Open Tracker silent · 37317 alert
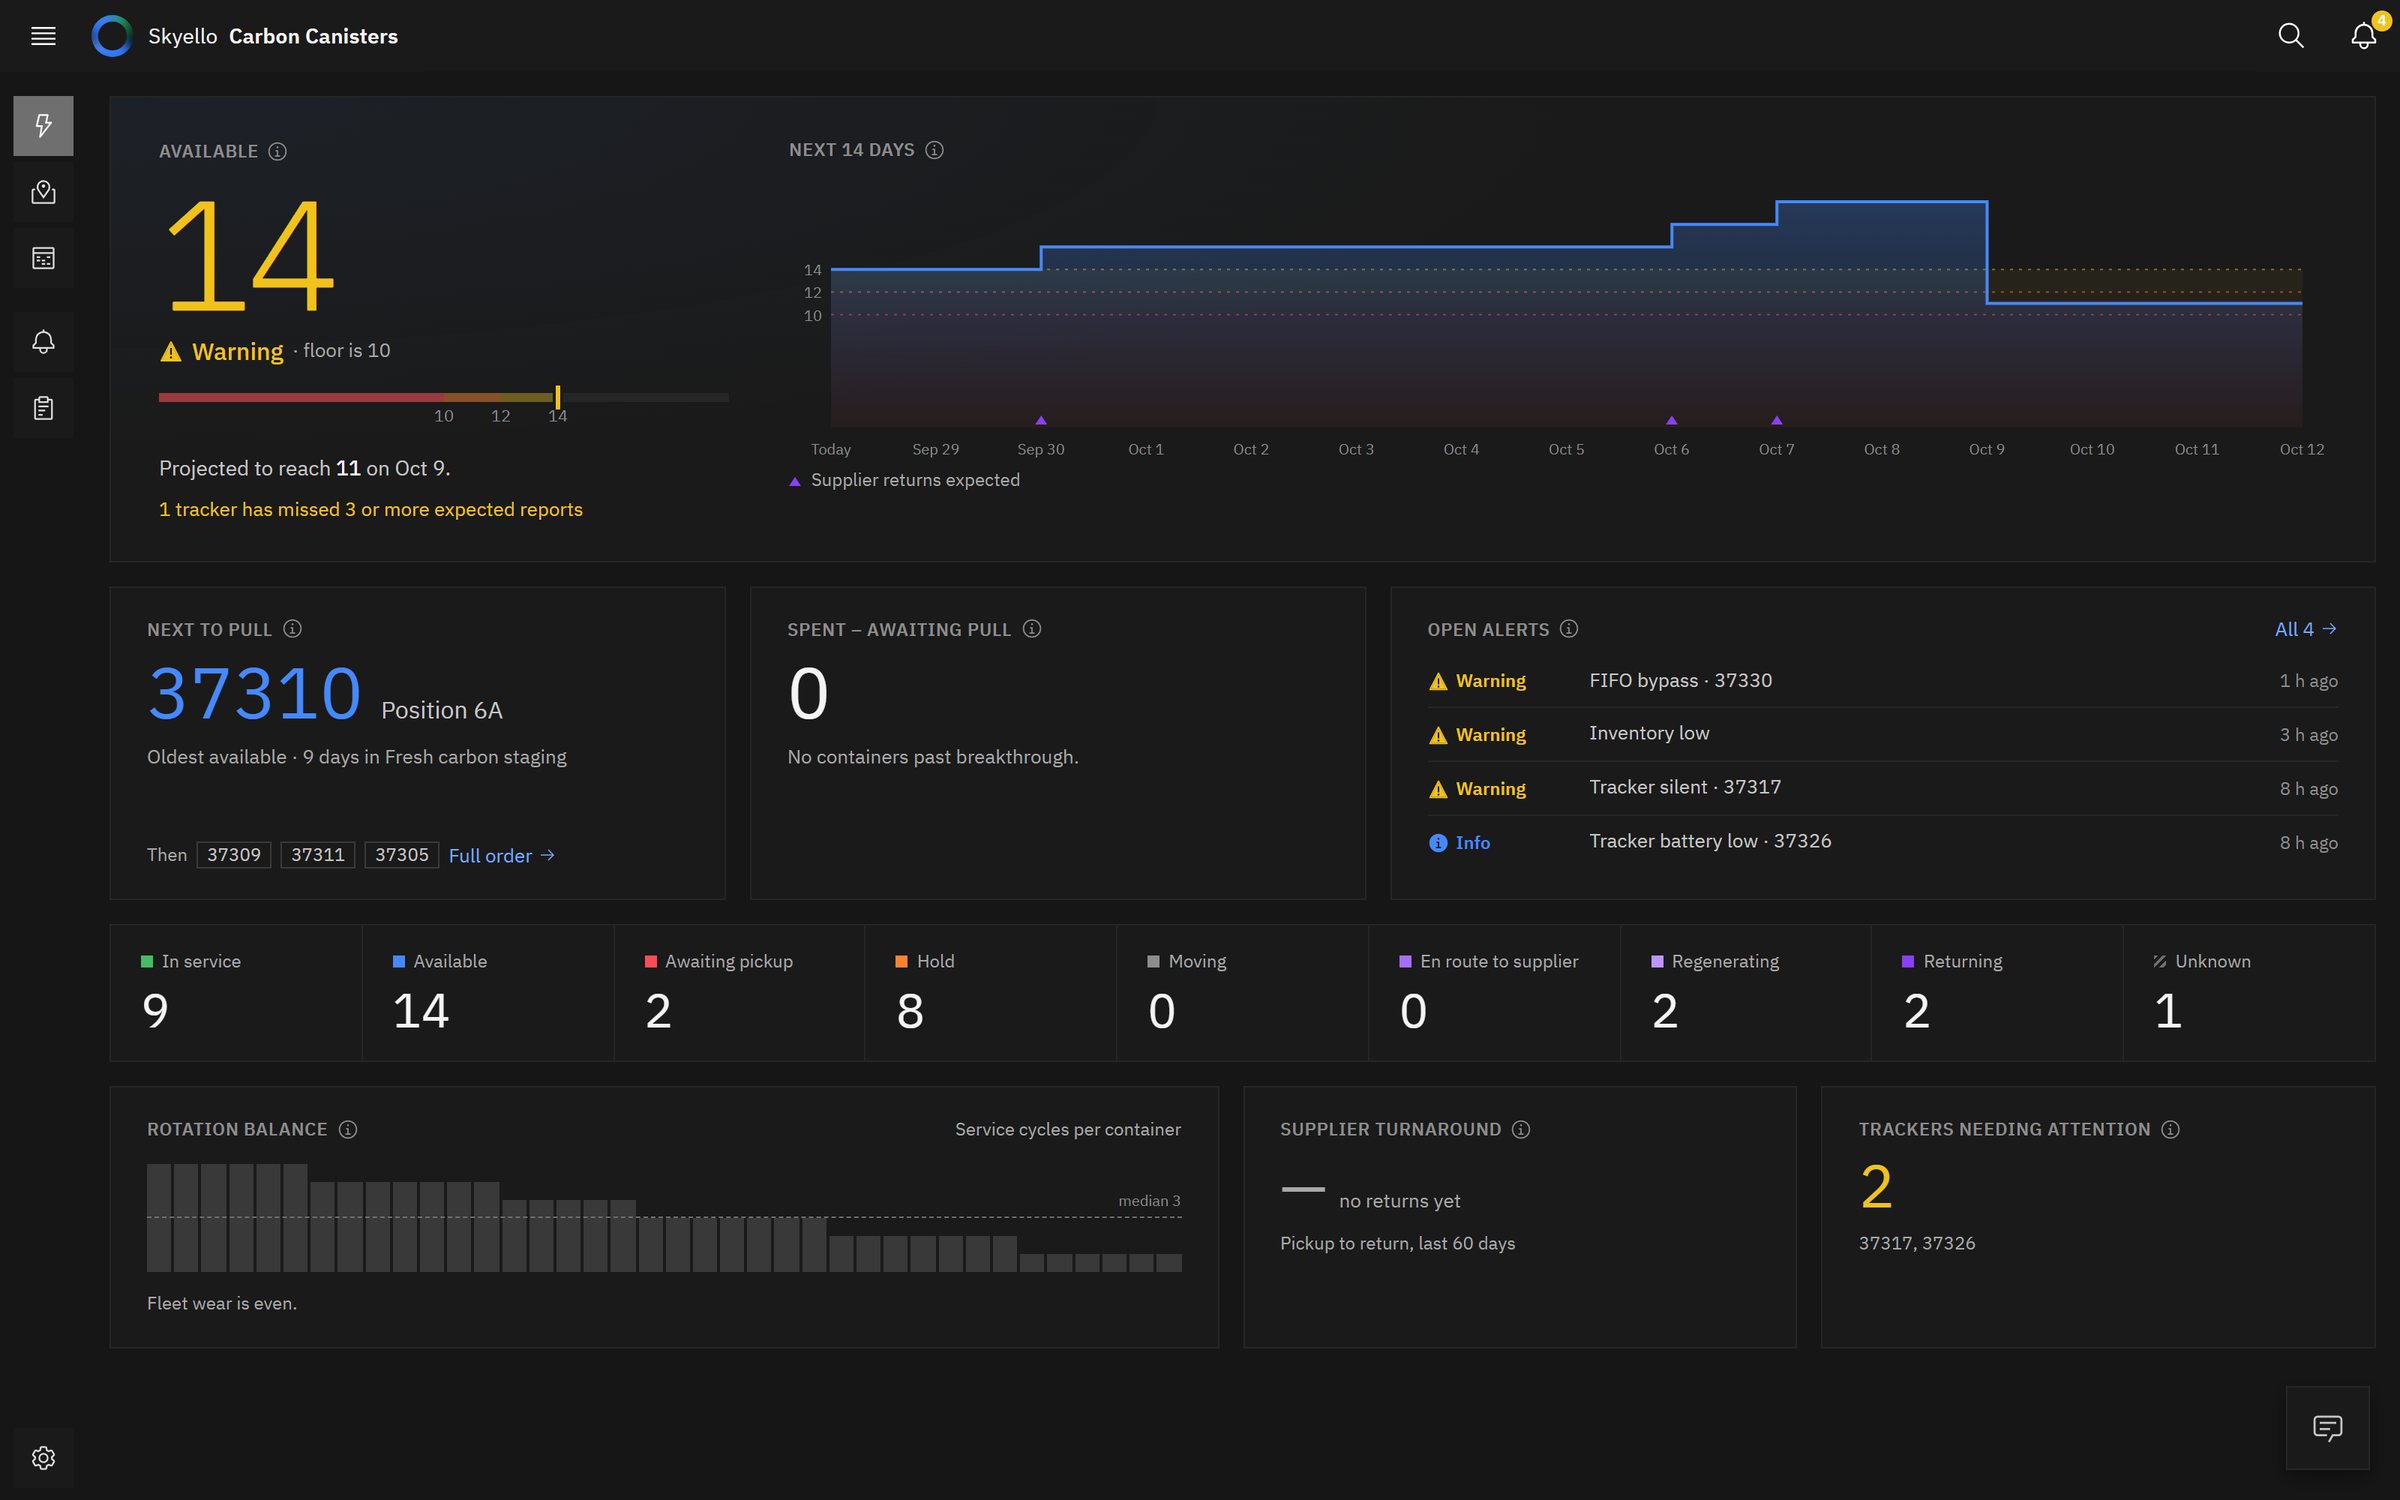2400x1500 pixels. point(1882,788)
